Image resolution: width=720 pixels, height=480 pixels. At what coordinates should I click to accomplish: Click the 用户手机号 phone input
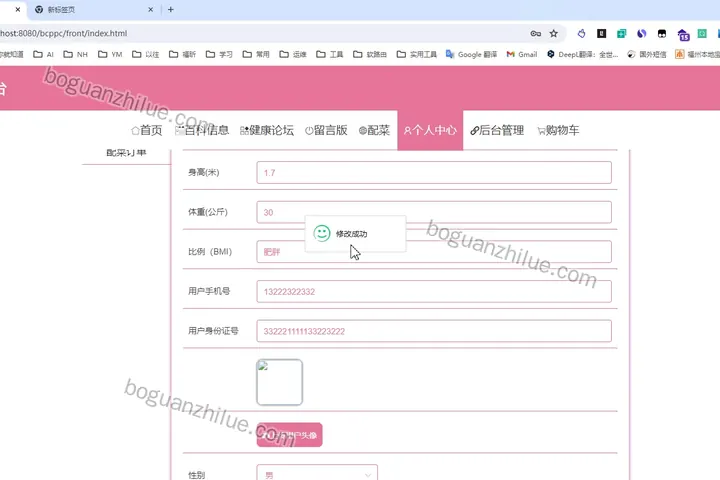coord(434,291)
